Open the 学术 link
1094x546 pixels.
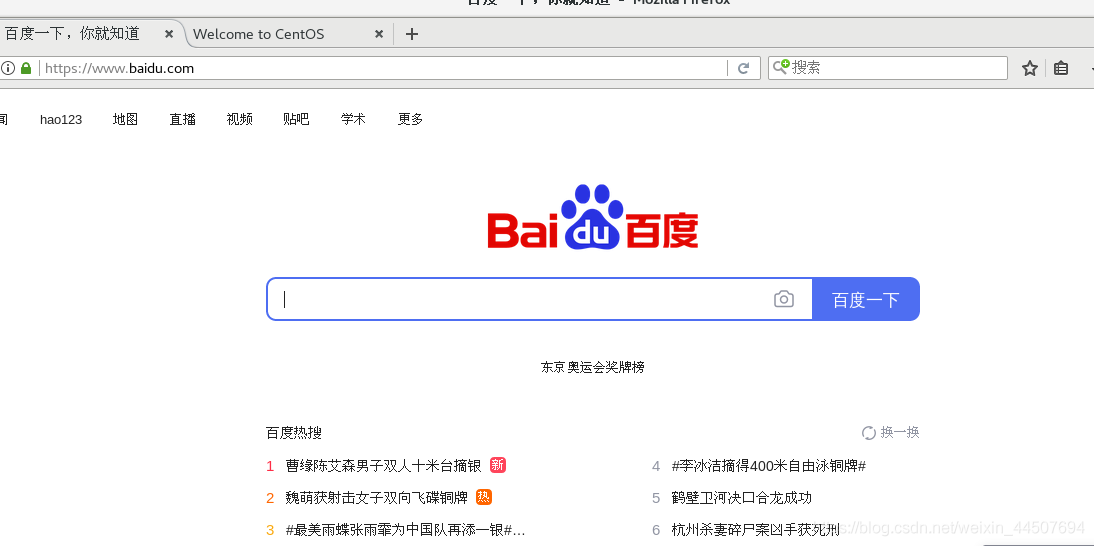point(353,119)
